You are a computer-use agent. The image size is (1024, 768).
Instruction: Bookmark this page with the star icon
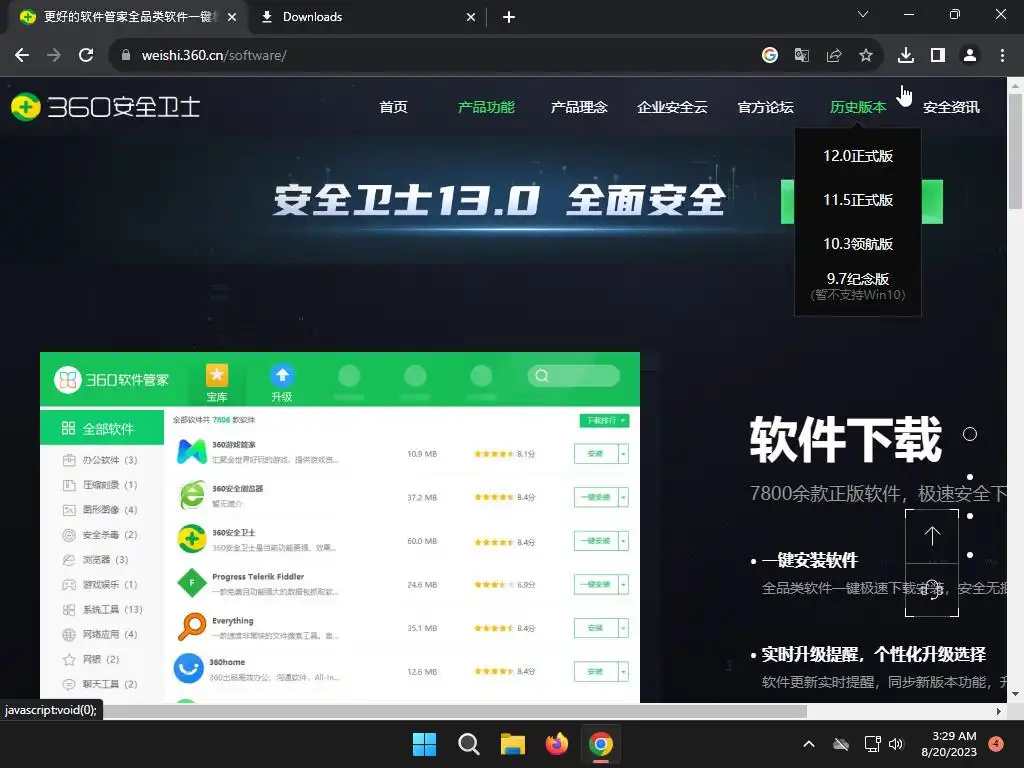point(865,56)
